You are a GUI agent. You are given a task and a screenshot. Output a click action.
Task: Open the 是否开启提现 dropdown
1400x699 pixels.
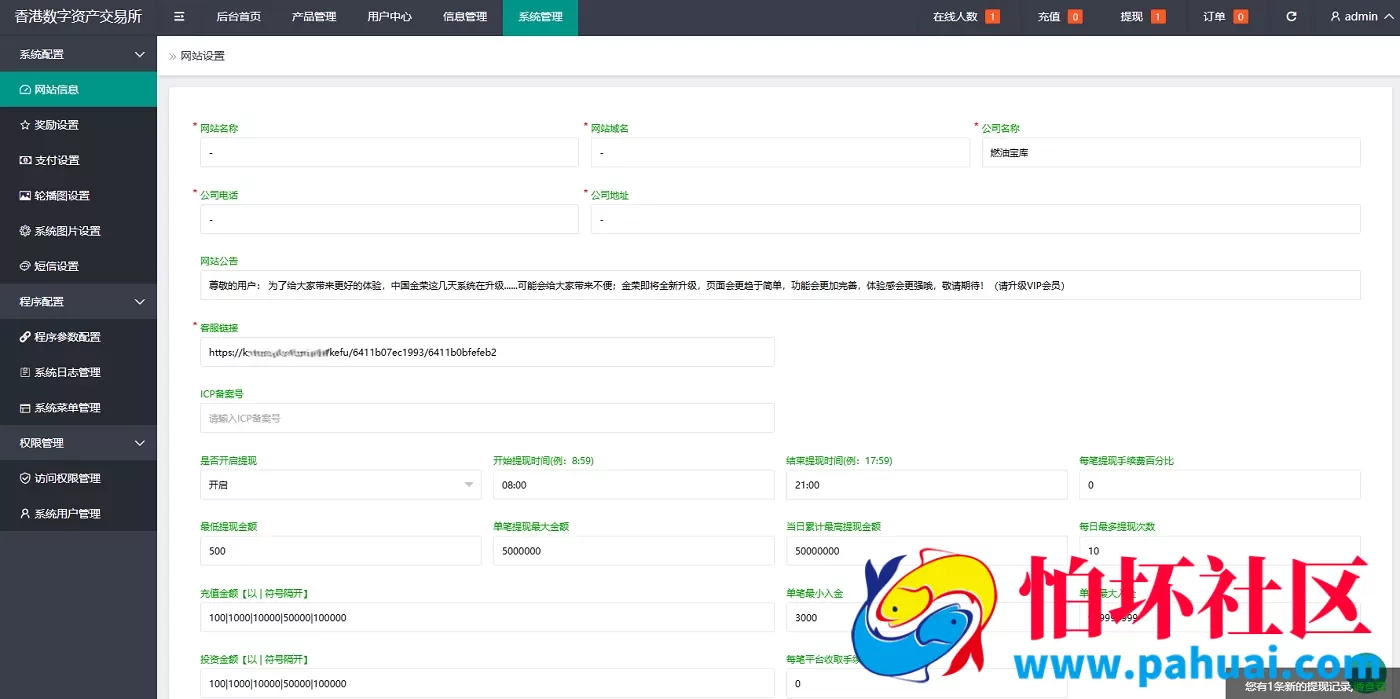(341, 485)
